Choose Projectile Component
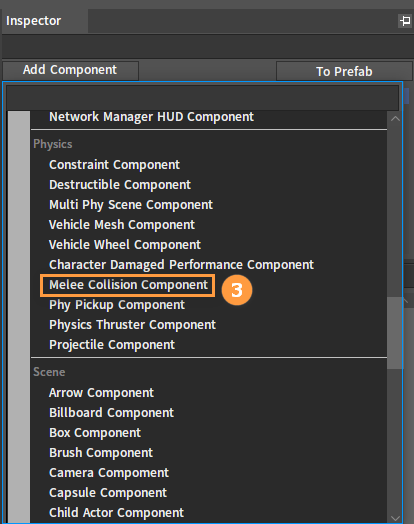 (112, 345)
